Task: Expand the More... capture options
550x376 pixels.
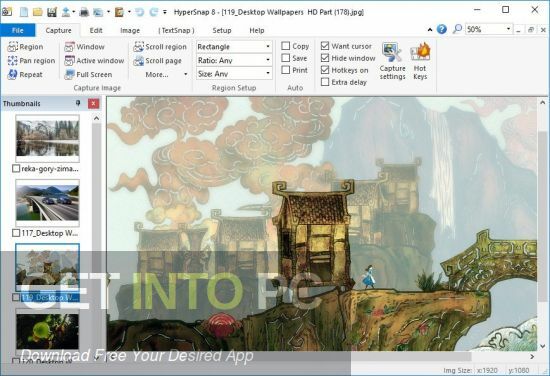Action: (166, 74)
